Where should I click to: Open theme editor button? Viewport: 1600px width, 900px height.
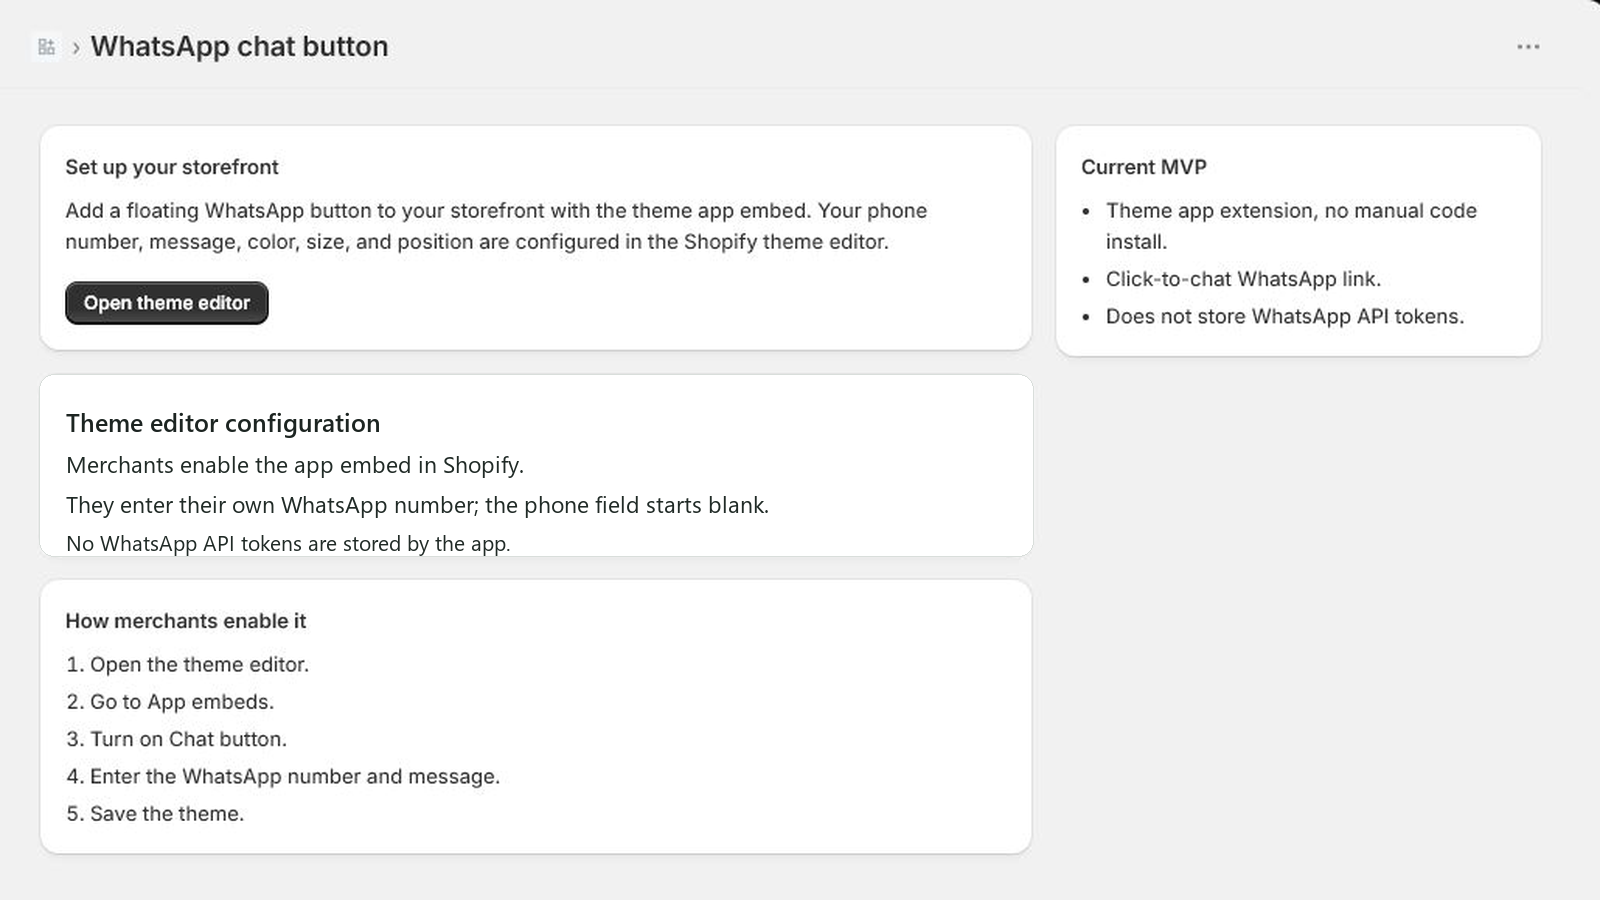click(x=167, y=303)
